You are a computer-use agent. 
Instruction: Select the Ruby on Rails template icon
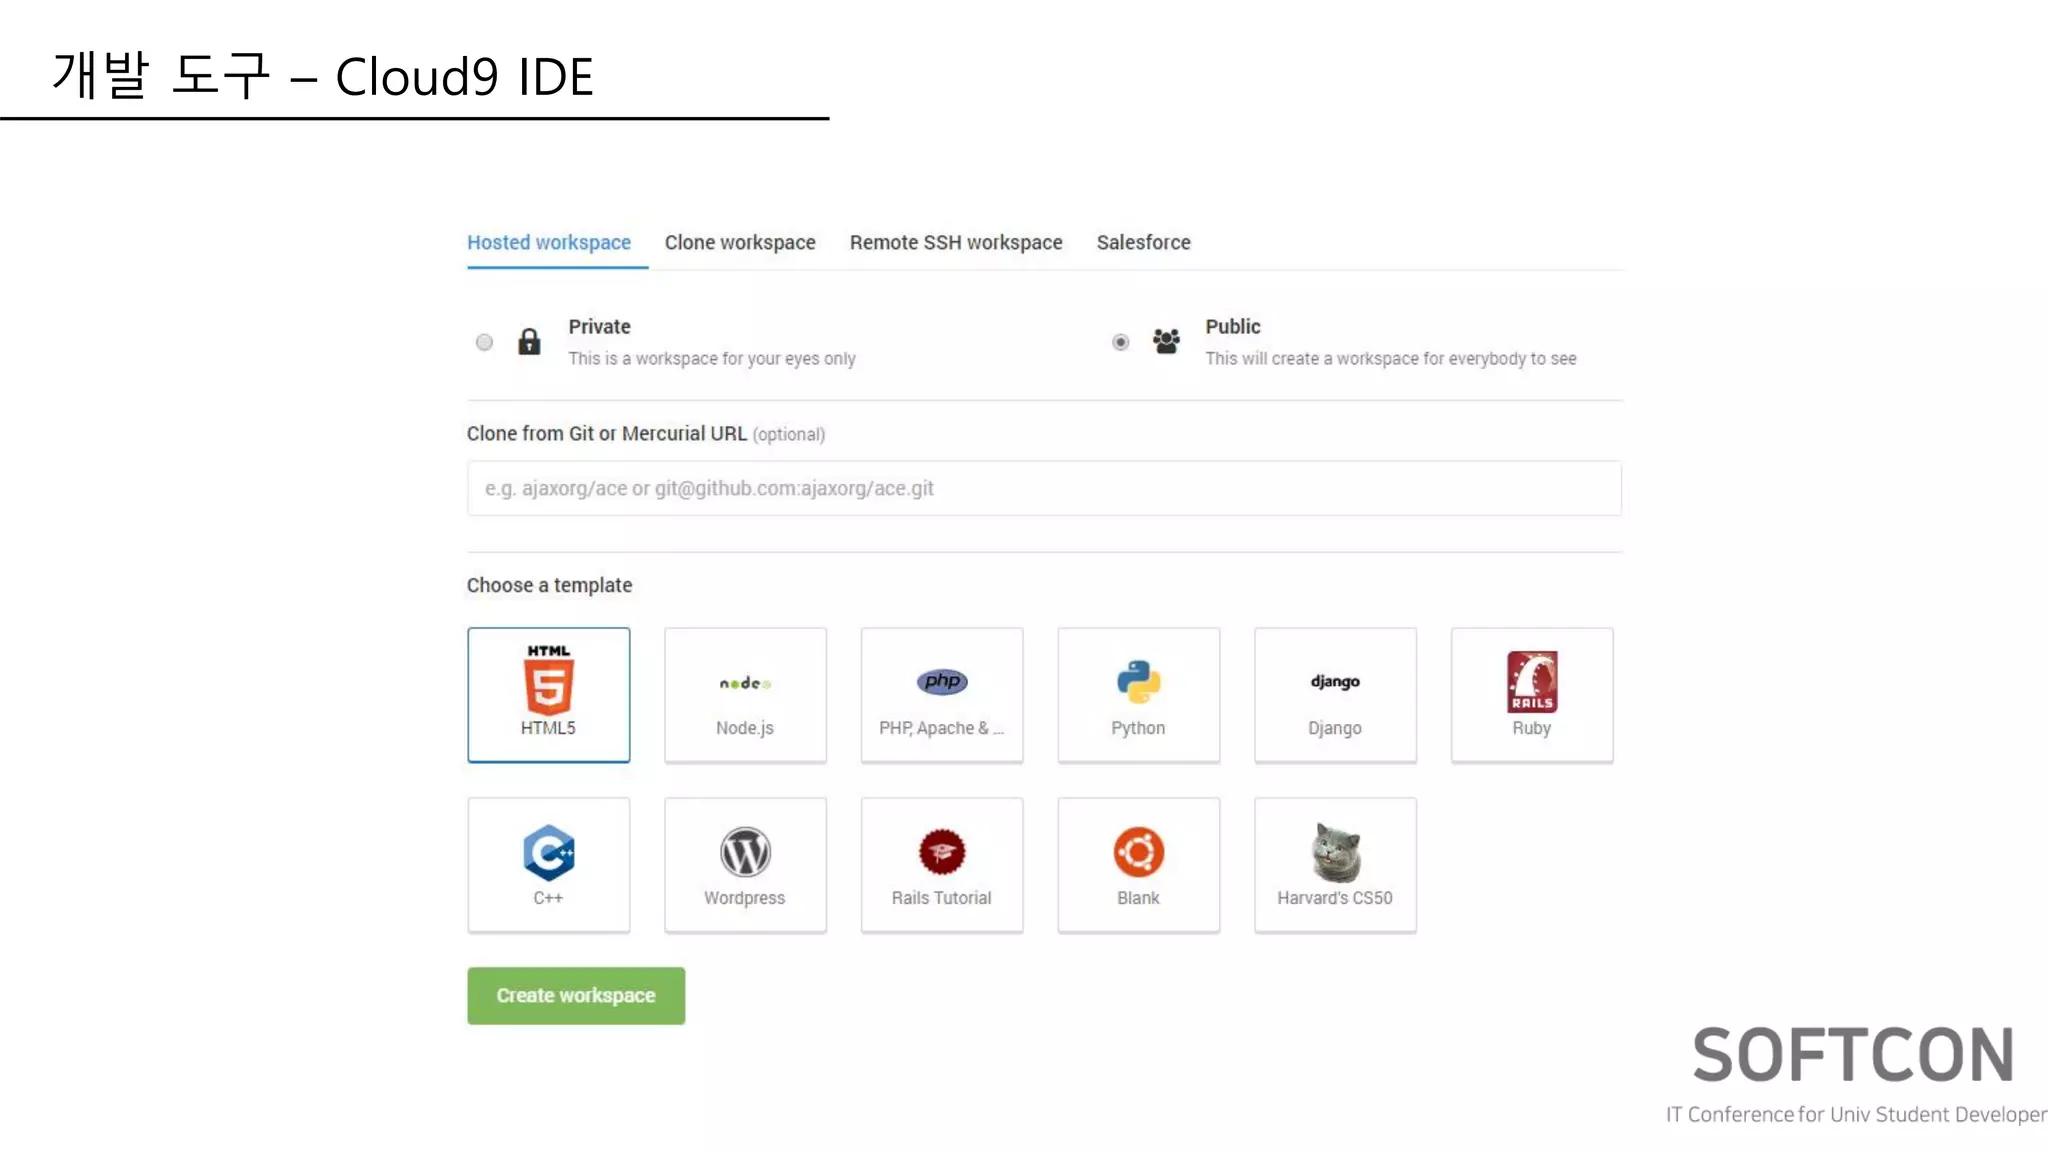(1532, 682)
